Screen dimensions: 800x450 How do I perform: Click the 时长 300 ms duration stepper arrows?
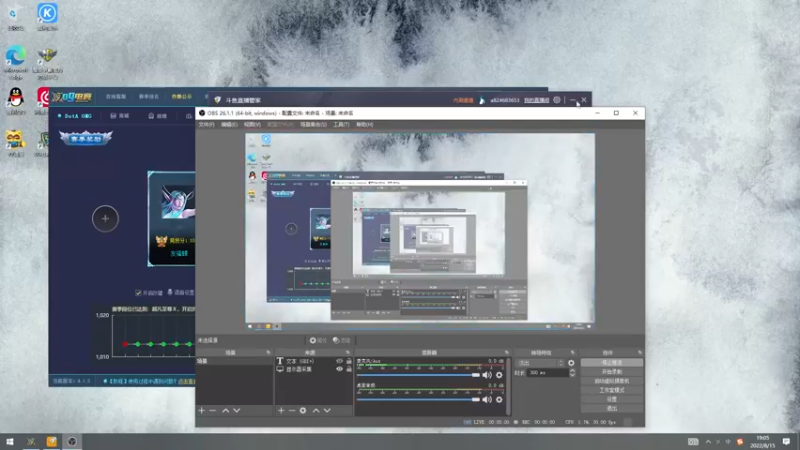tap(572, 373)
